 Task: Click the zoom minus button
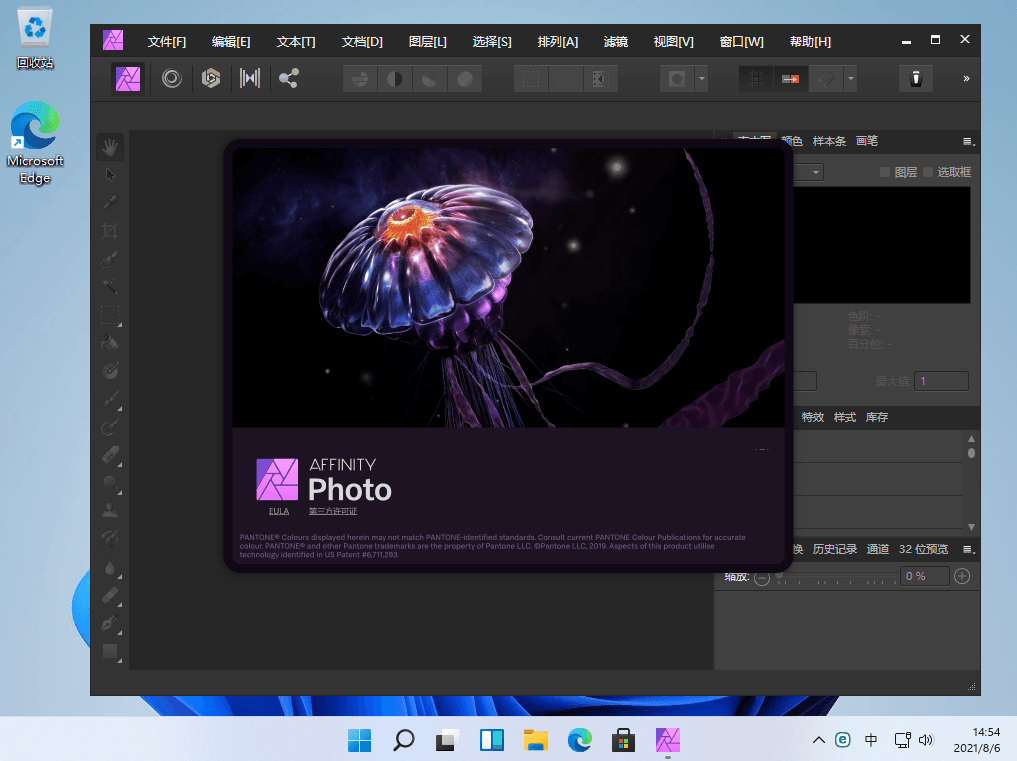click(762, 577)
